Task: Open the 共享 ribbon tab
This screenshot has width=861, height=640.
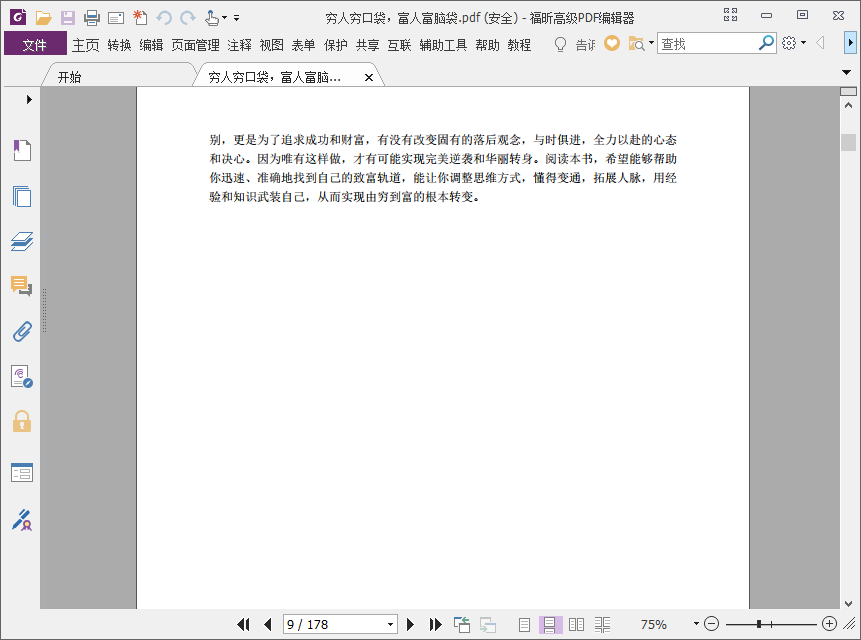Action: coord(367,45)
